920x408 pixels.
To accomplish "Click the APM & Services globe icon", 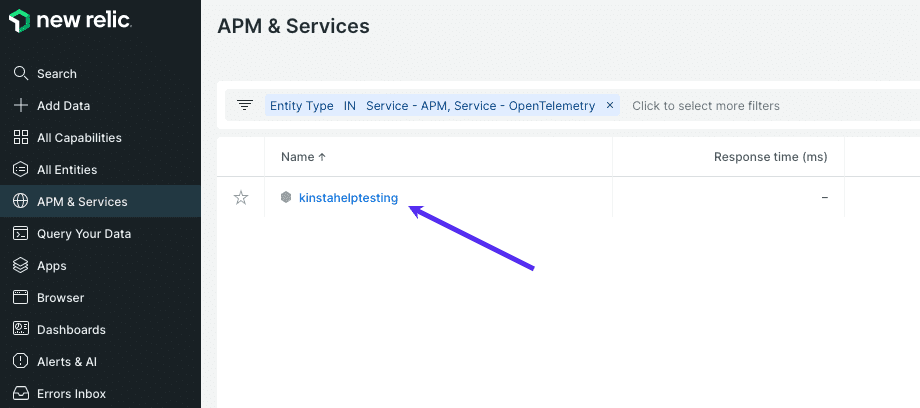I will click(x=20, y=202).
